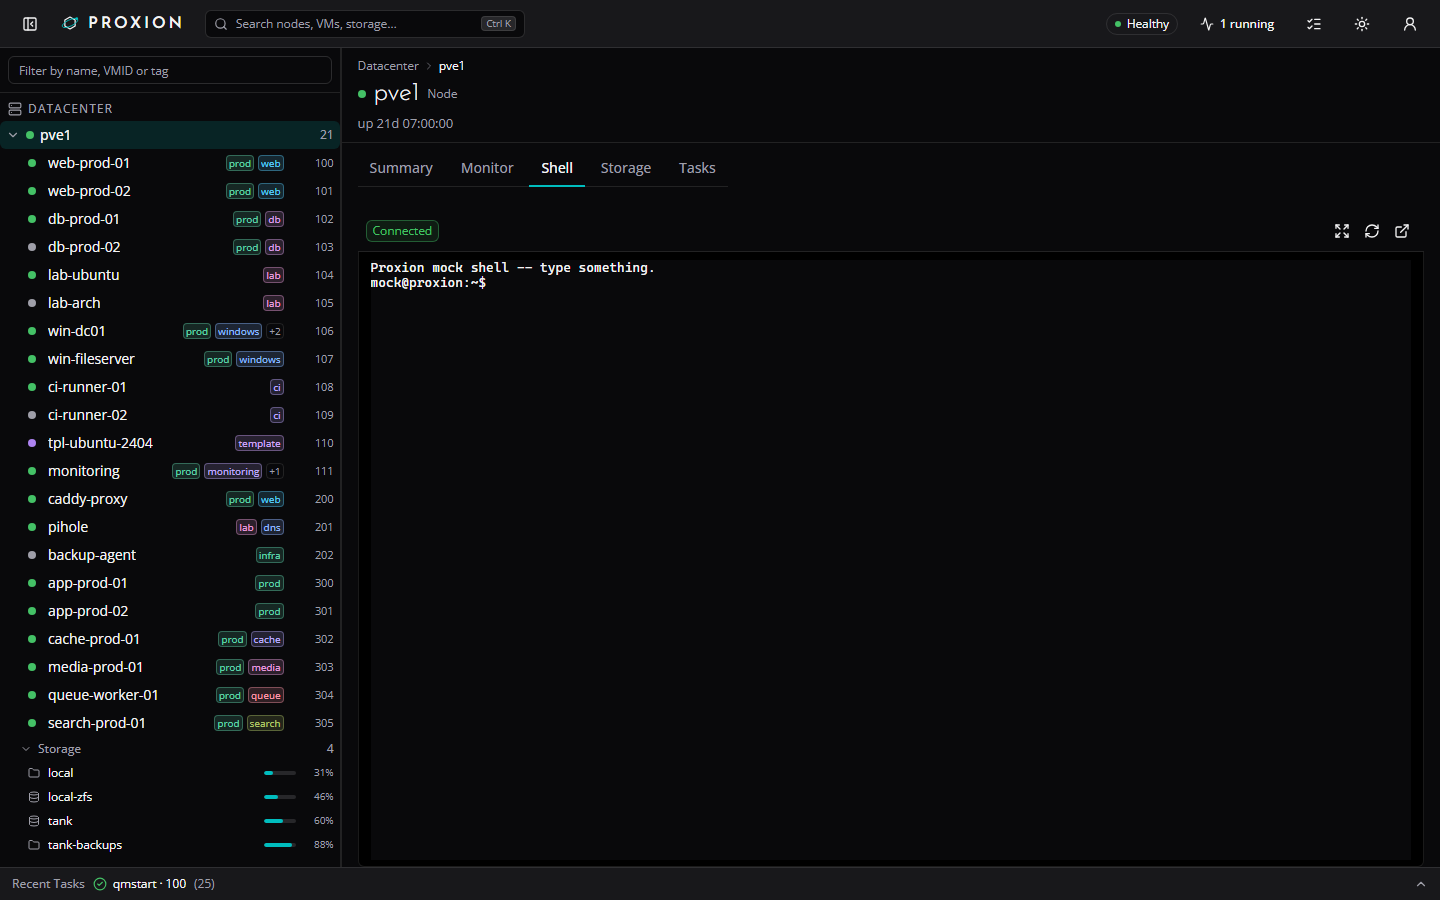Image resolution: width=1440 pixels, height=900 pixels.
Task: Switch to the Summary tab
Action: click(x=401, y=168)
